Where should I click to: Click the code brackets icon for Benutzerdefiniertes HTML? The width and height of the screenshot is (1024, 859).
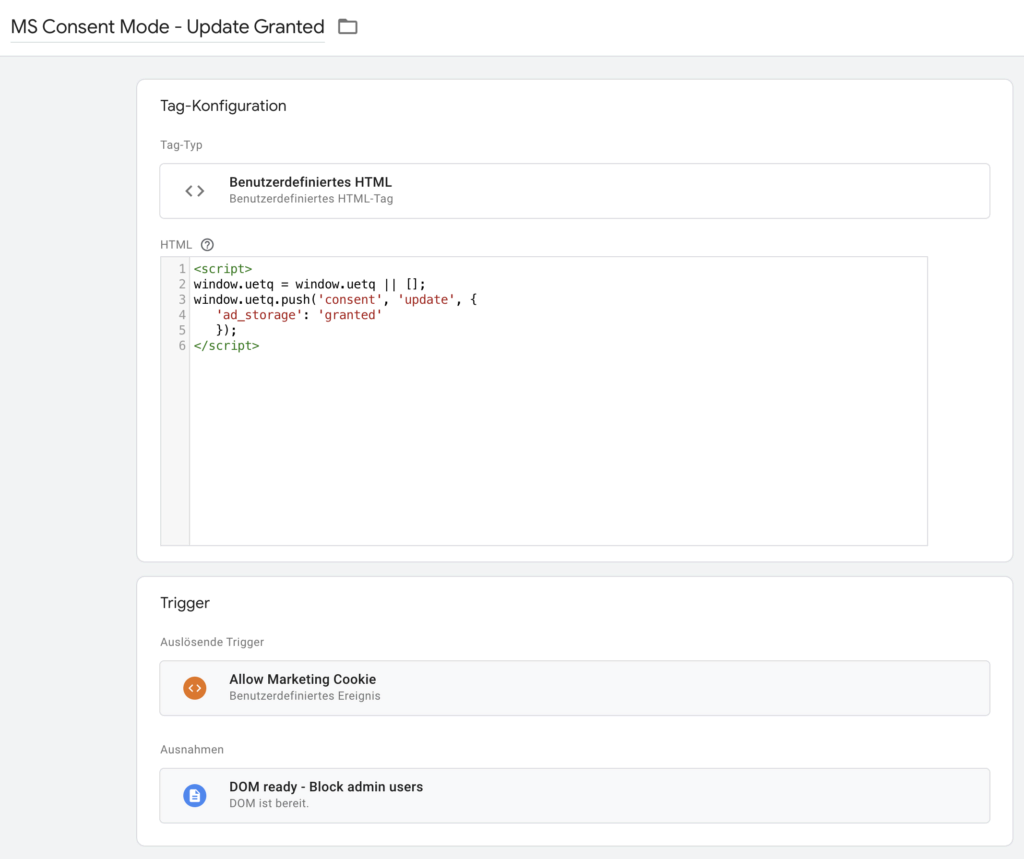(195, 191)
